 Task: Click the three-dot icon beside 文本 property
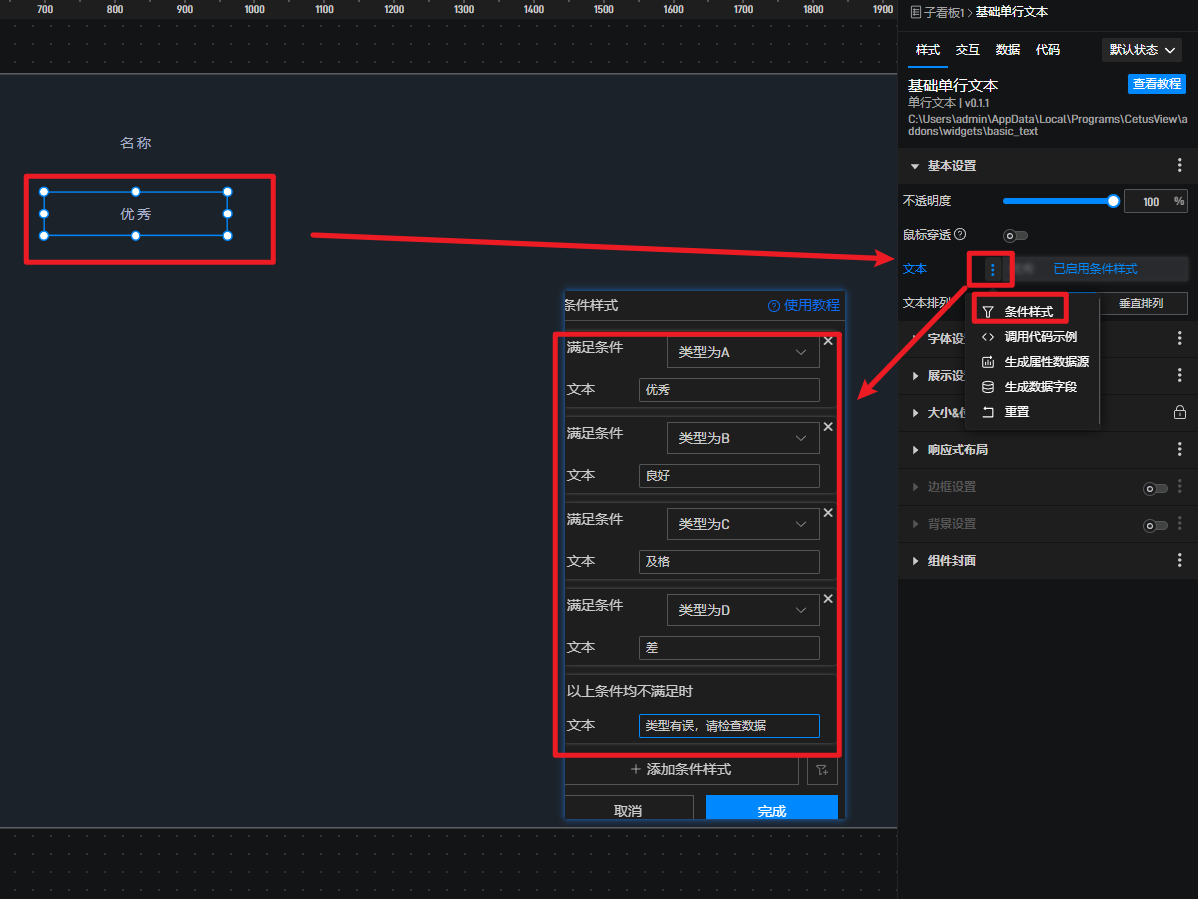(992, 269)
